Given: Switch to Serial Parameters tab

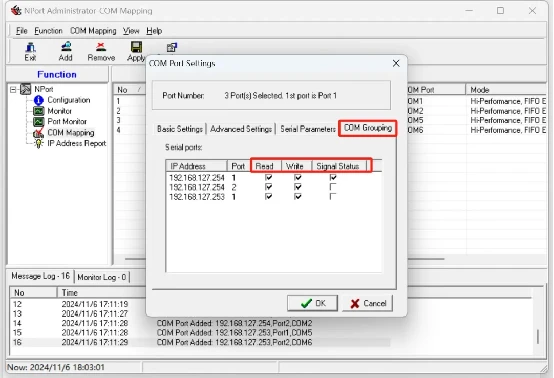Looking at the screenshot, I should (308, 129).
